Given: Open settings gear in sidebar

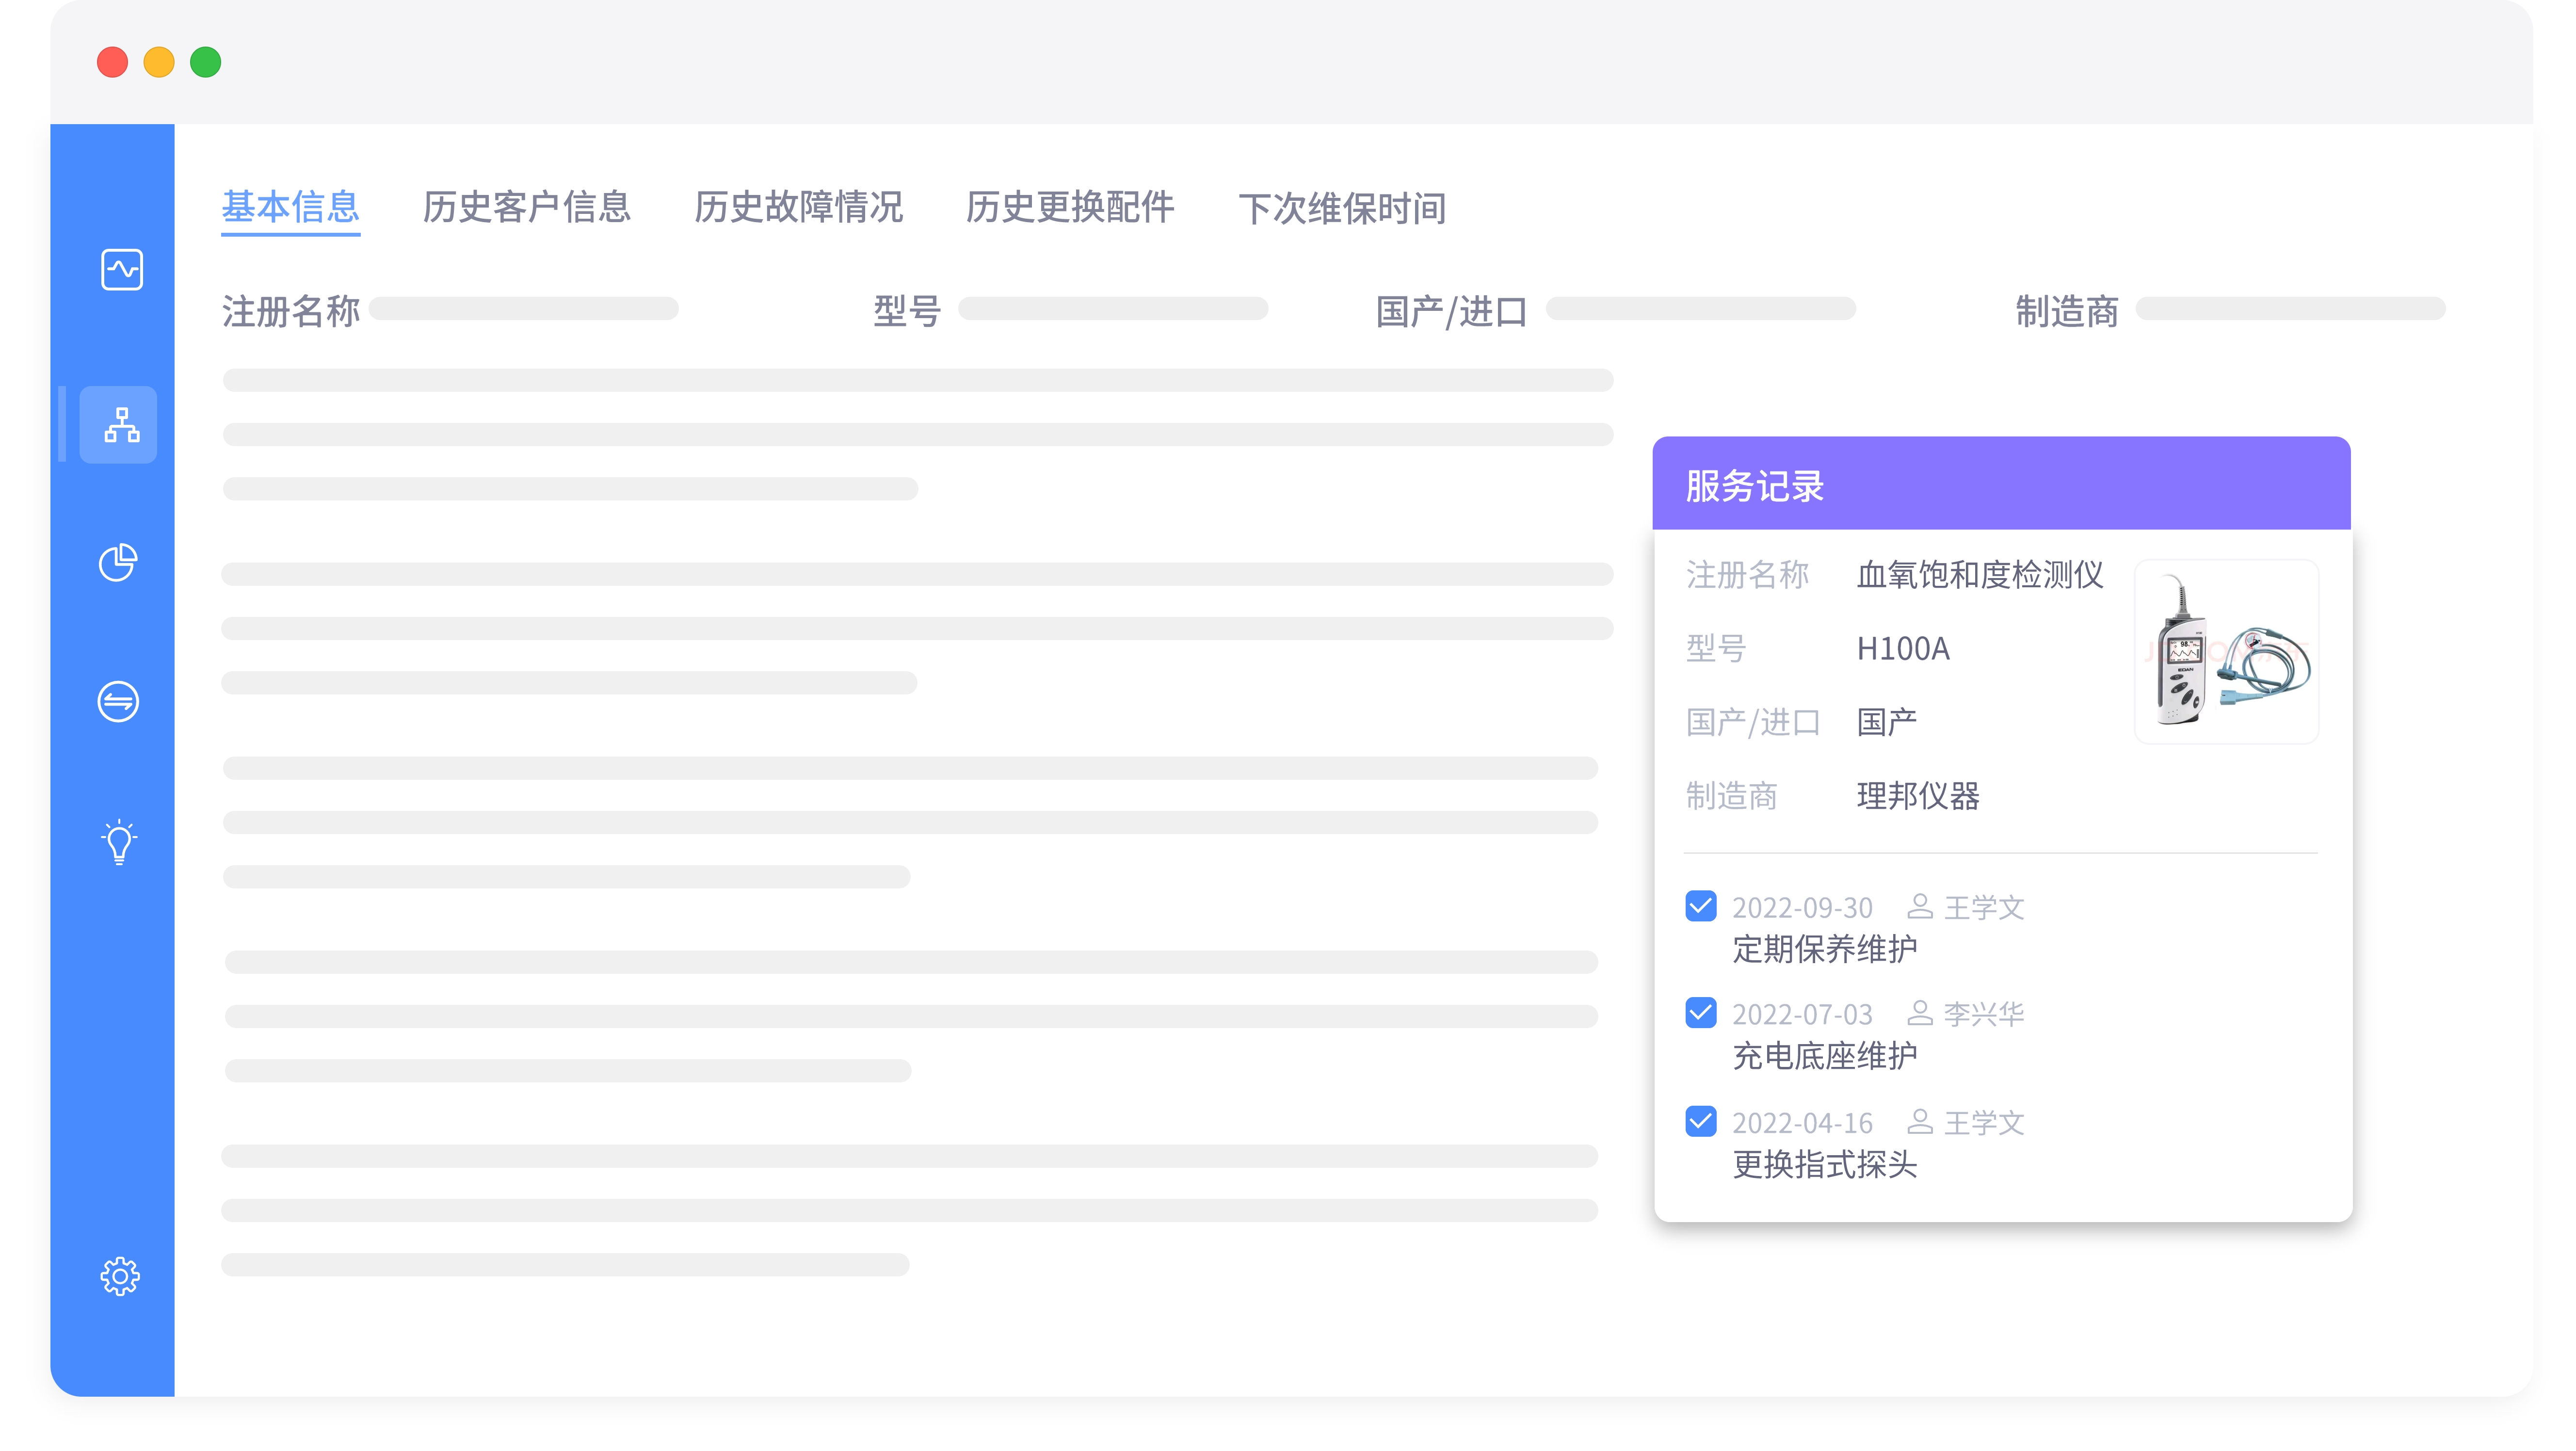Looking at the screenshot, I should tap(120, 1276).
